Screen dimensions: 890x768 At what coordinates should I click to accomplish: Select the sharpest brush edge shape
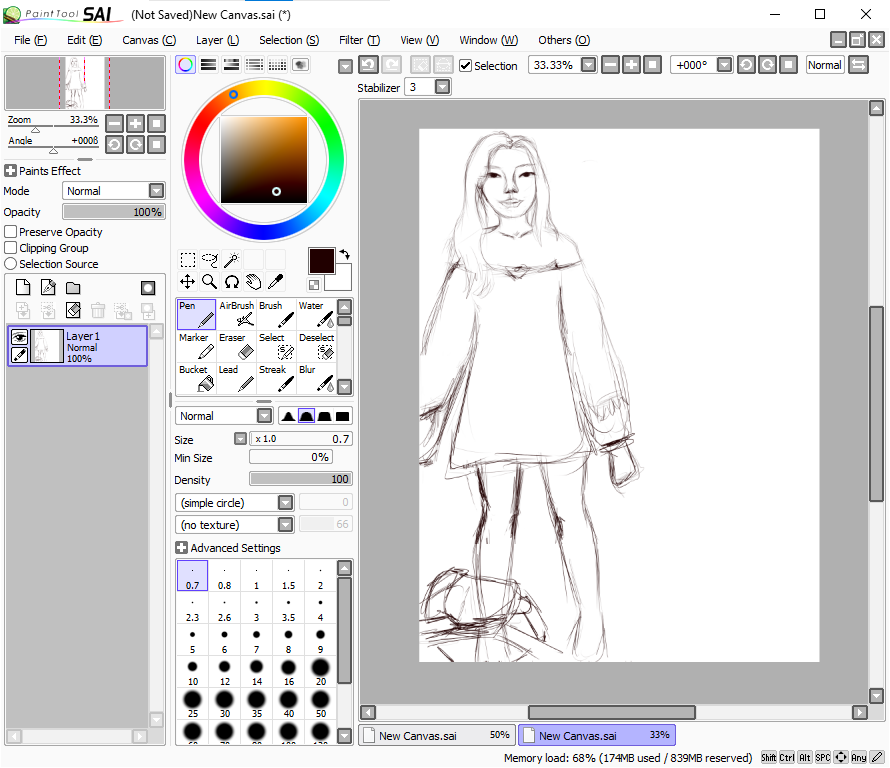288,416
